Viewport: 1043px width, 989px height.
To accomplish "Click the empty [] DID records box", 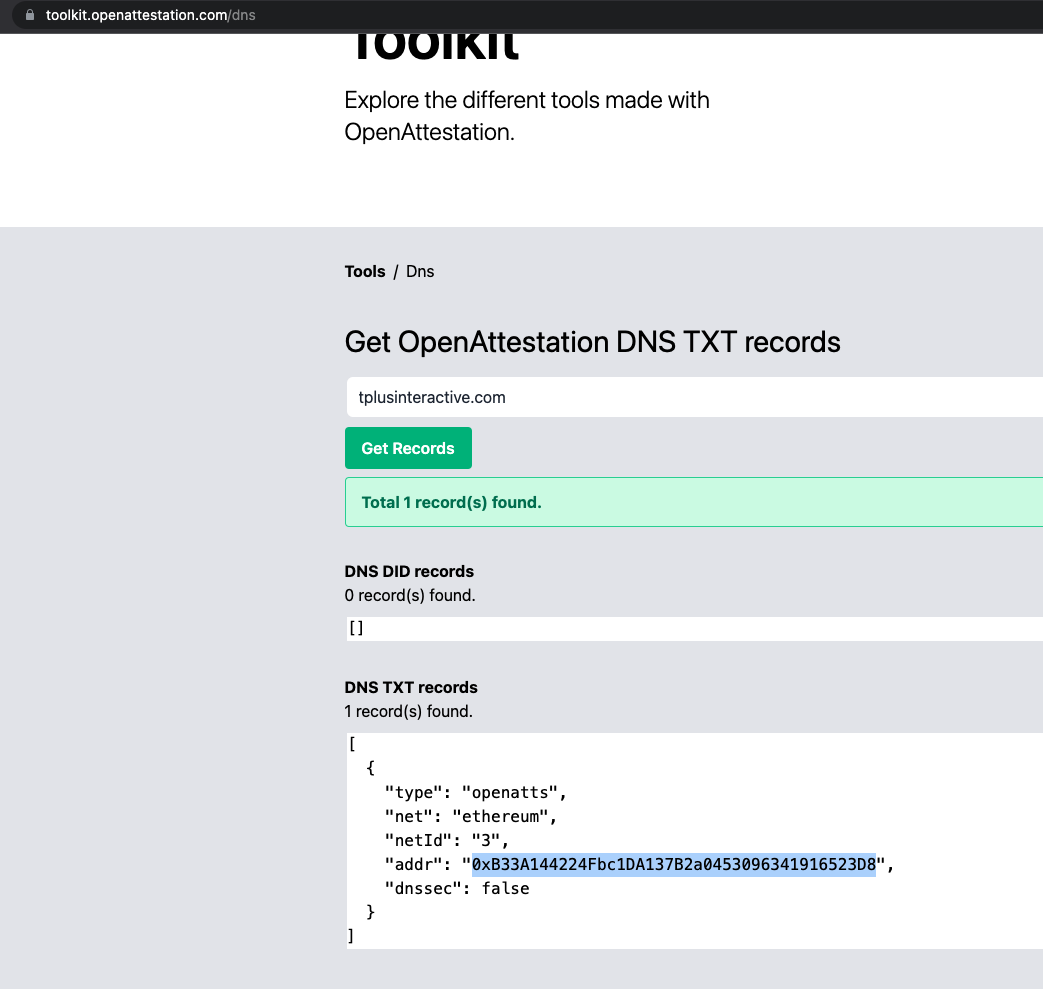I will tap(694, 629).
